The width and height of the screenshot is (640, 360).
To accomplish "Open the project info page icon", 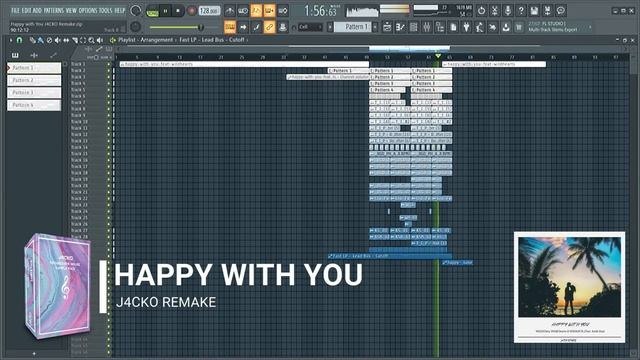I will click(453, 27).
